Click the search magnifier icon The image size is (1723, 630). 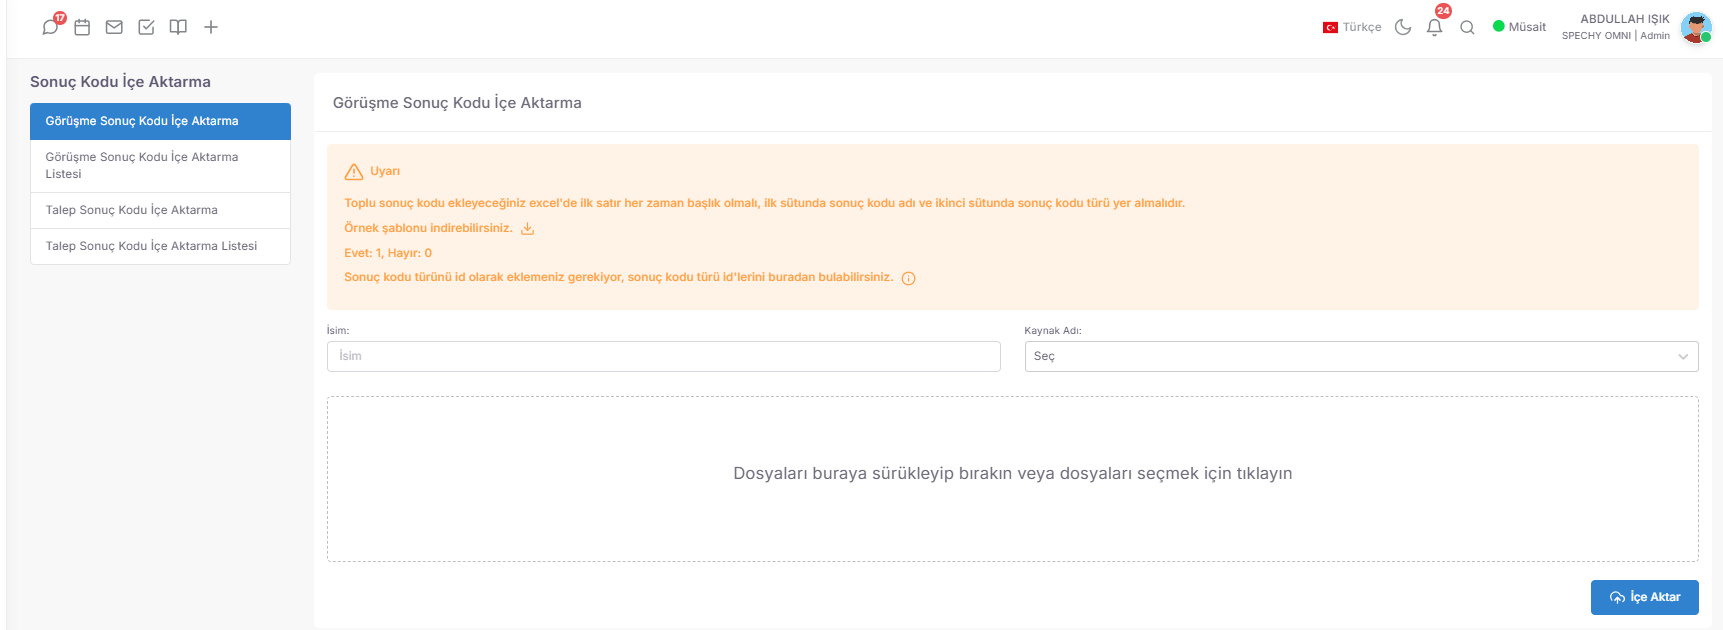pyautogui.click(x=1467, y=27)
